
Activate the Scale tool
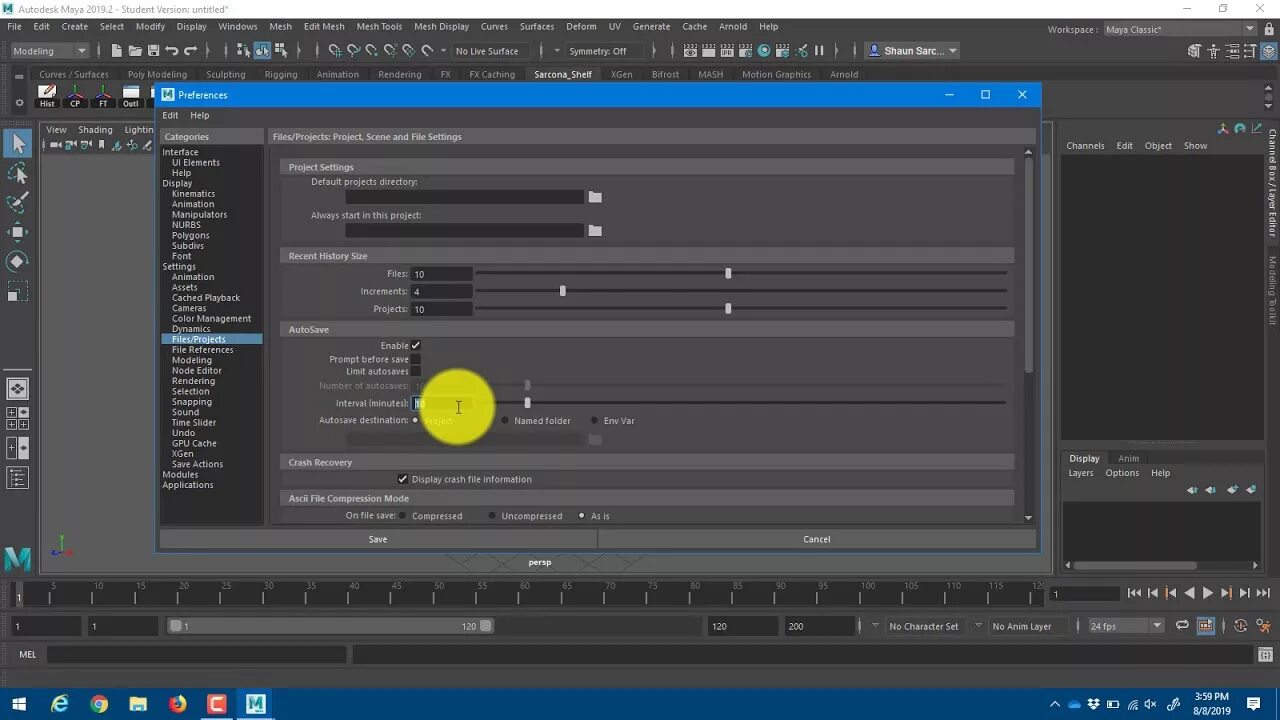(17, 292)
